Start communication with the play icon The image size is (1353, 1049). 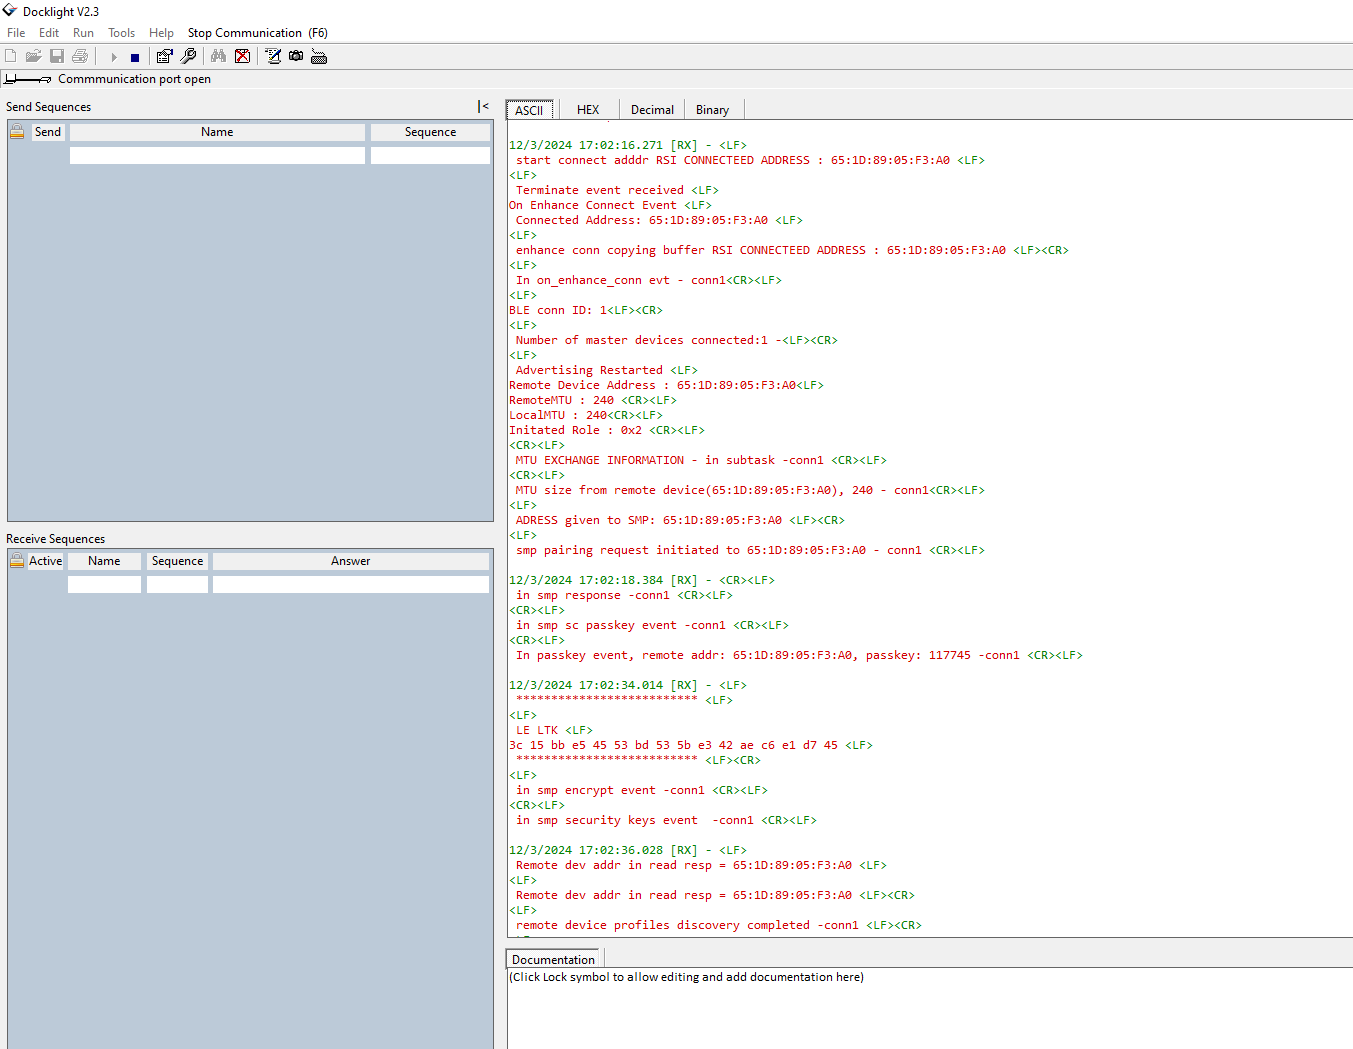click(x=112, y=55)
